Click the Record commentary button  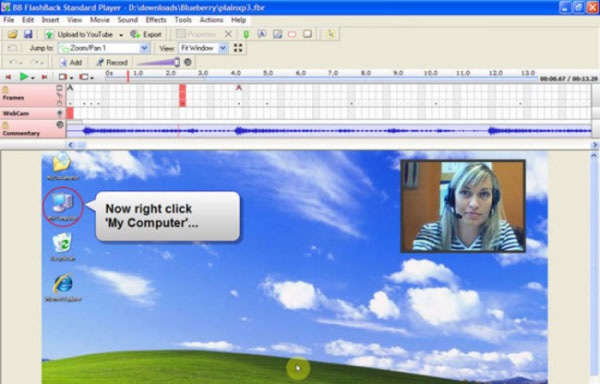111,62
